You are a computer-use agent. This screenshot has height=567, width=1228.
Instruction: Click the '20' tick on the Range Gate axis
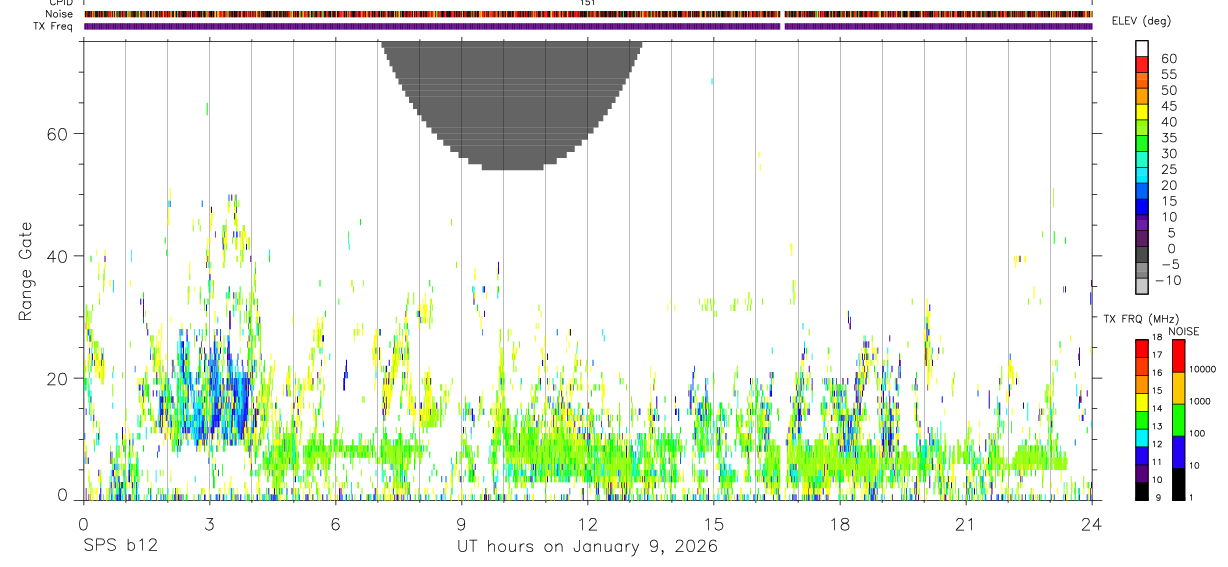tap(56, 378)
